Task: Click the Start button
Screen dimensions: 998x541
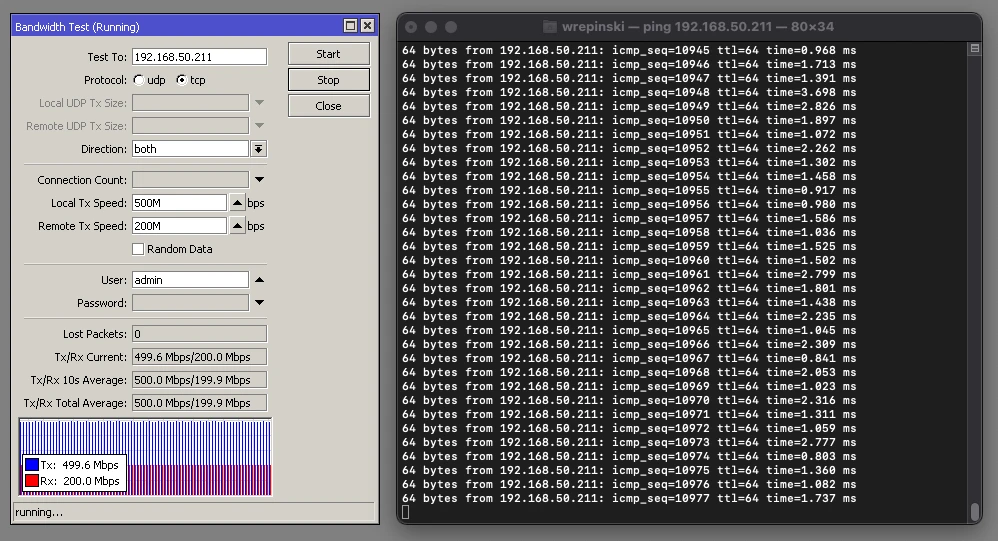Action: pos(328,54)
